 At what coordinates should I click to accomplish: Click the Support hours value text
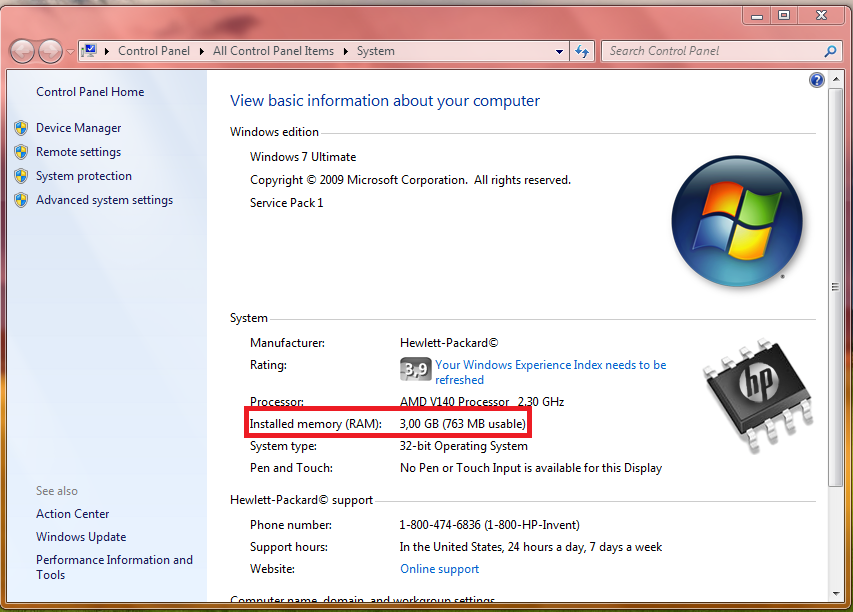tap(530, 547)
